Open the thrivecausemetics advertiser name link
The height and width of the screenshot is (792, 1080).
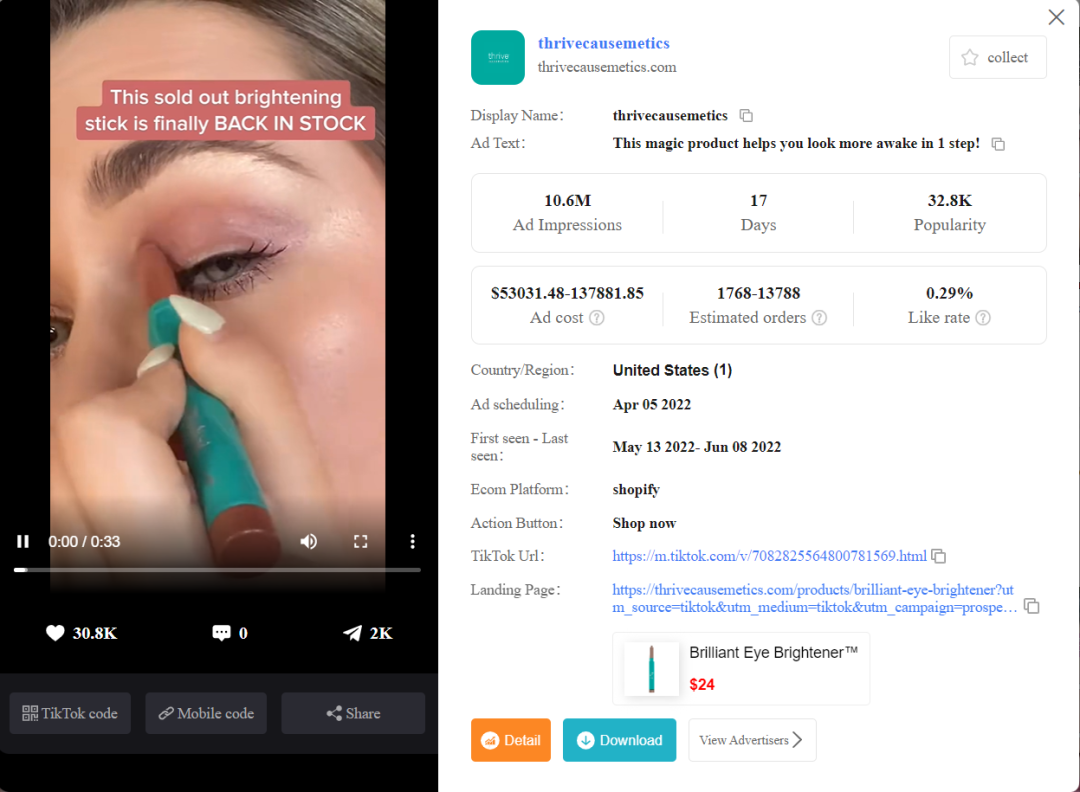click(x=603, y=43)
